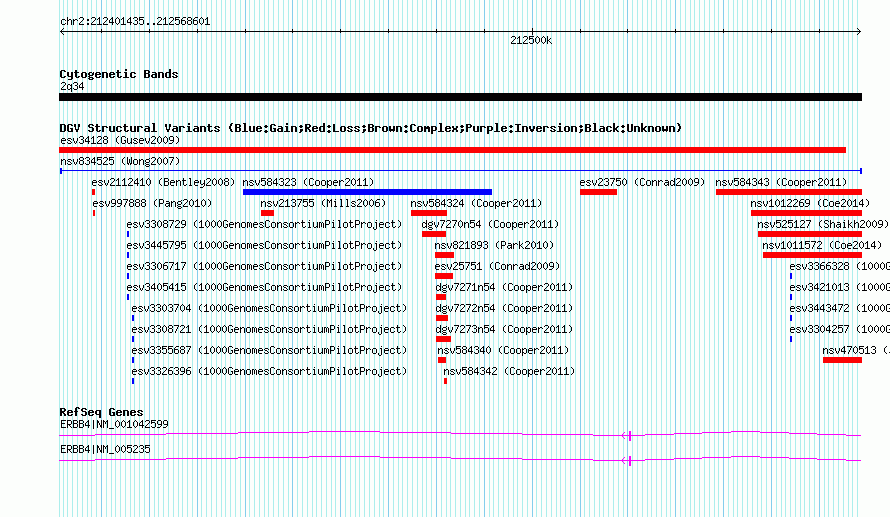Open the nsv584343 (Cooper2011) label
The image size is (890, 517).
coord(781,182)
